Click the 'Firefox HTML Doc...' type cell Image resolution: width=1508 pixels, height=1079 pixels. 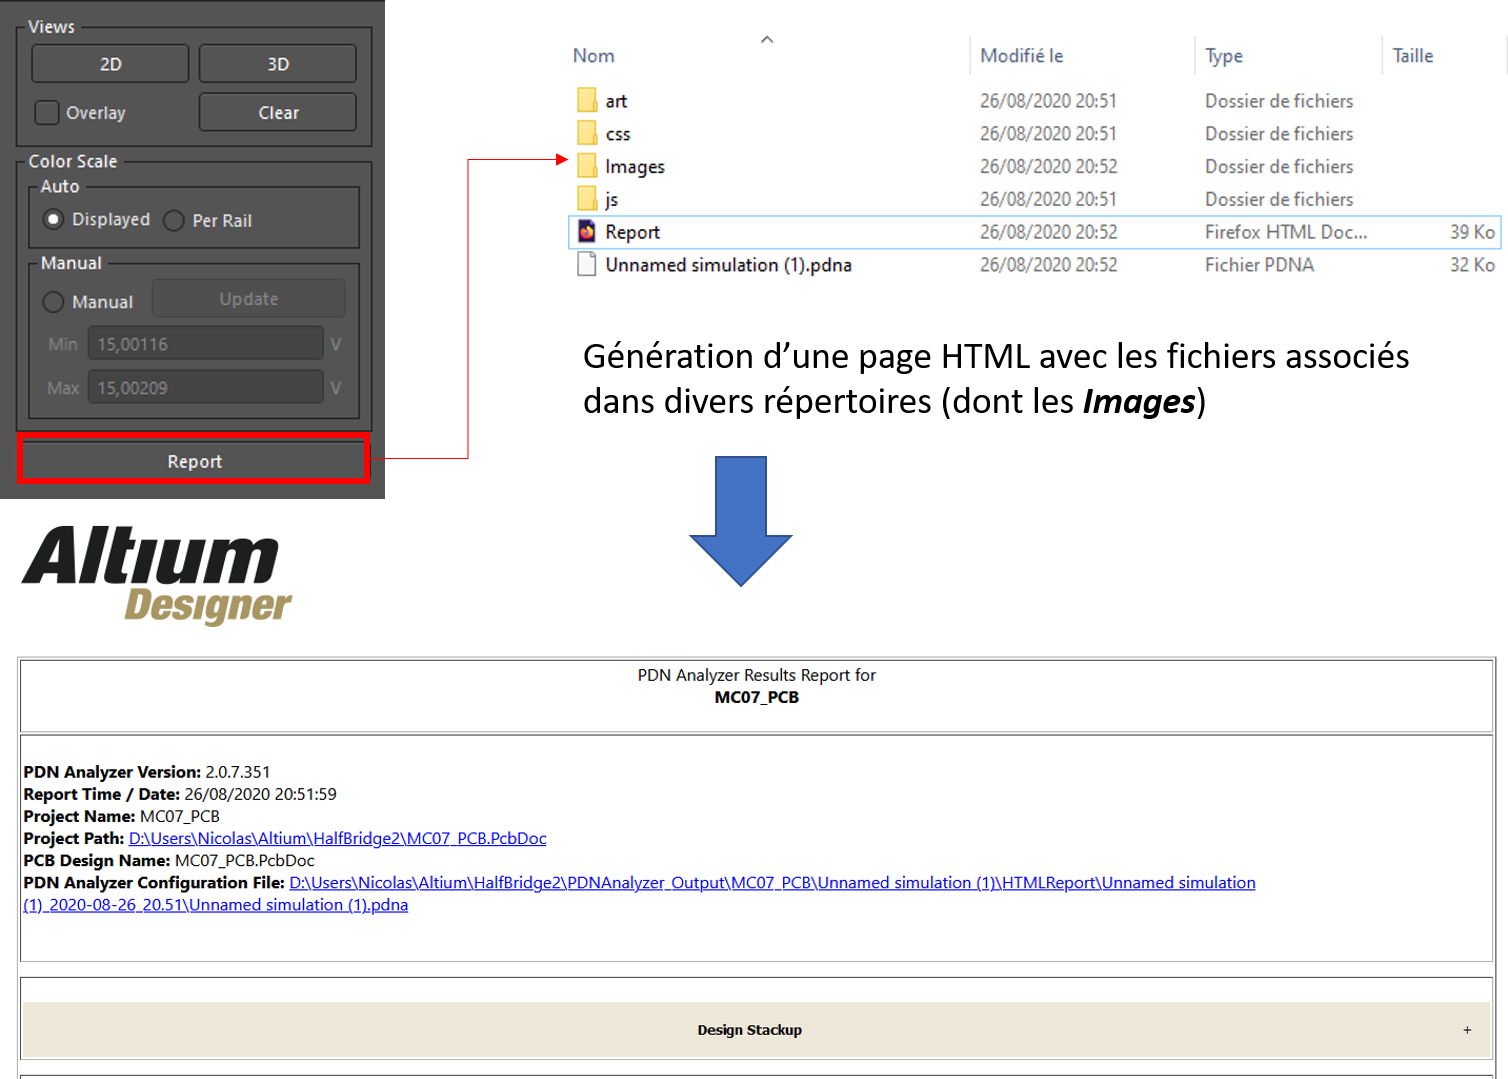pos(1286,232)
